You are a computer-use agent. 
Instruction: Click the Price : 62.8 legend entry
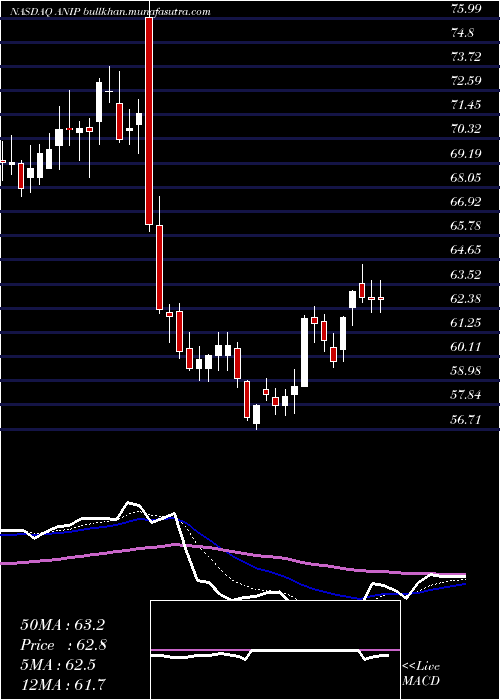(x=63, y=645)
